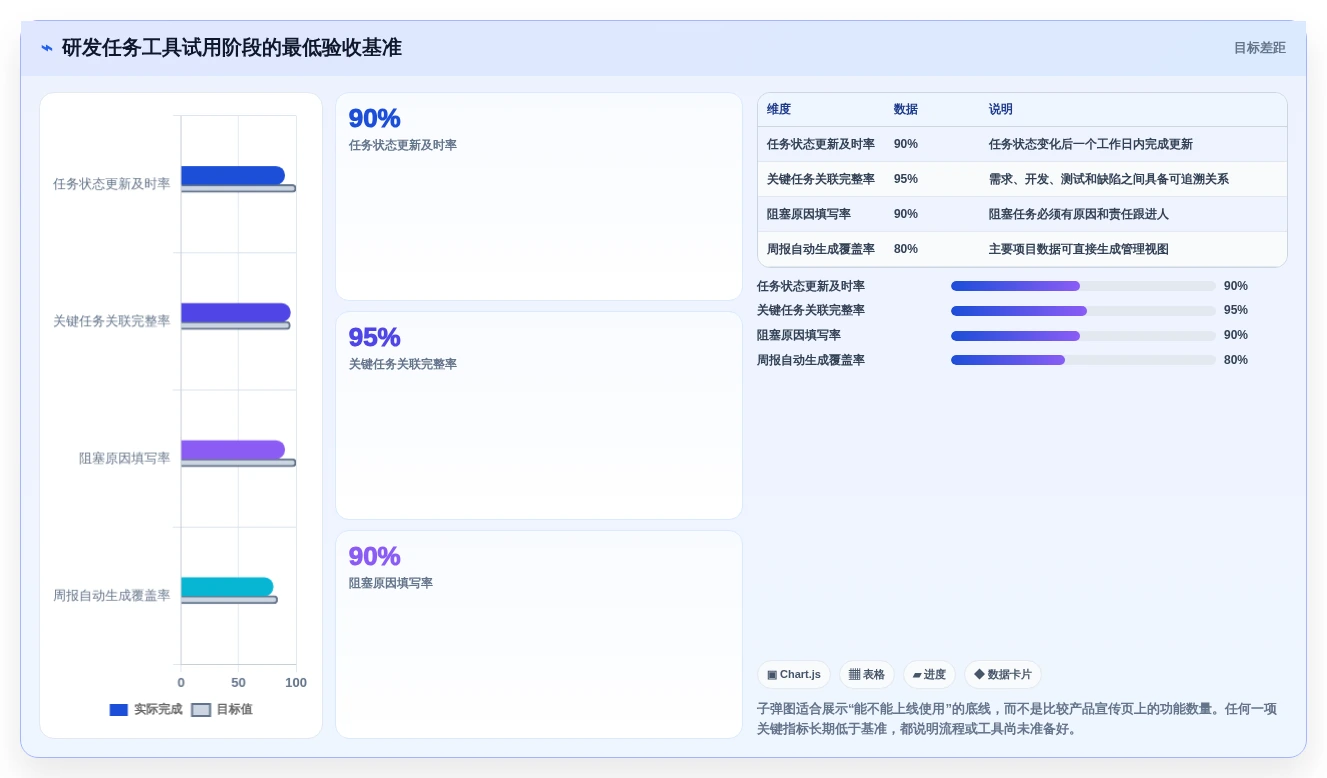Click the gray 目标值 legend color box
The width and height of the screenshot is (1327, 778).
pos(201,710)
